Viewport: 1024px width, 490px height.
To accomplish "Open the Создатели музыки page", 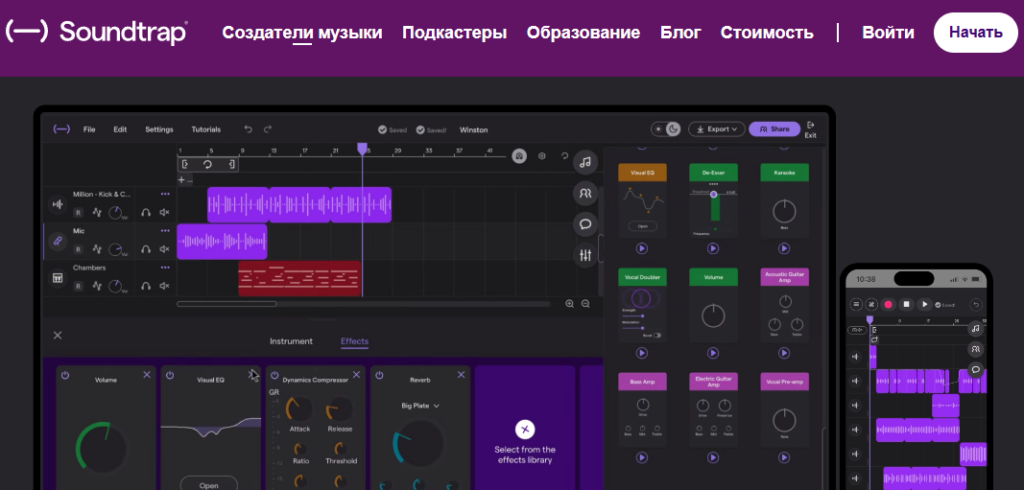I will pyautogui.click(x=302, y=33).
